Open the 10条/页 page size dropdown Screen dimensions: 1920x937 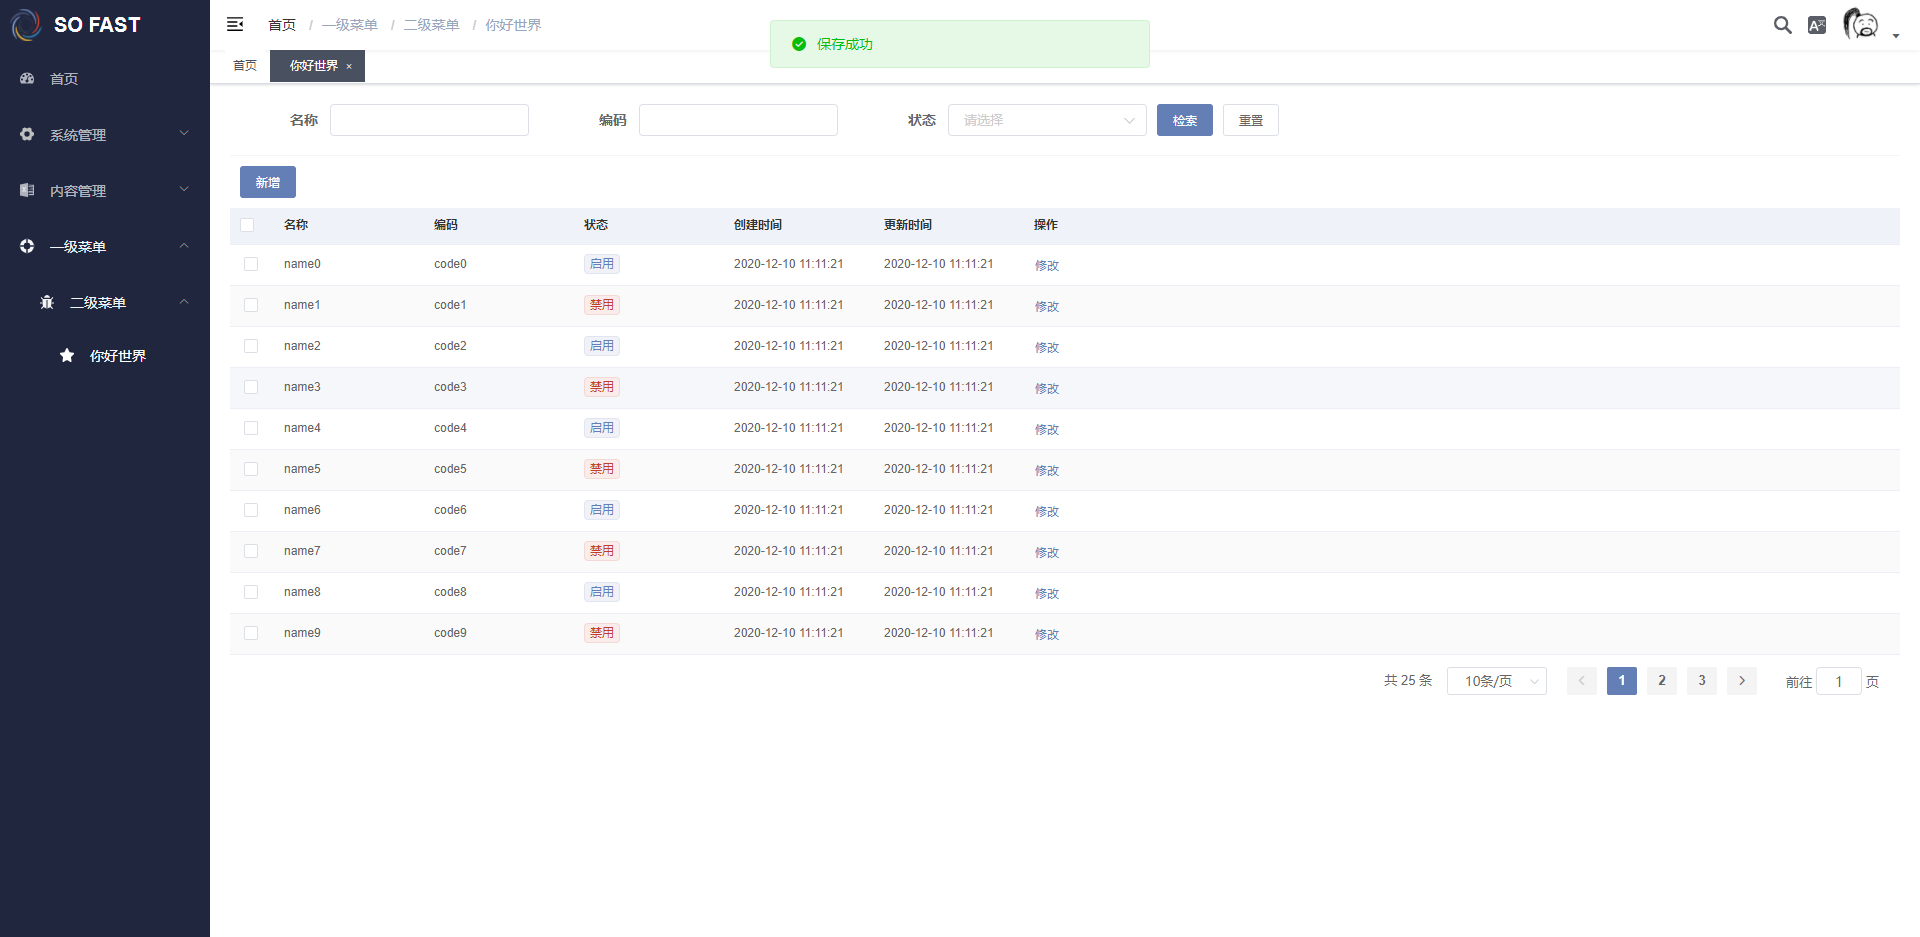click(x=1496, y=681)
